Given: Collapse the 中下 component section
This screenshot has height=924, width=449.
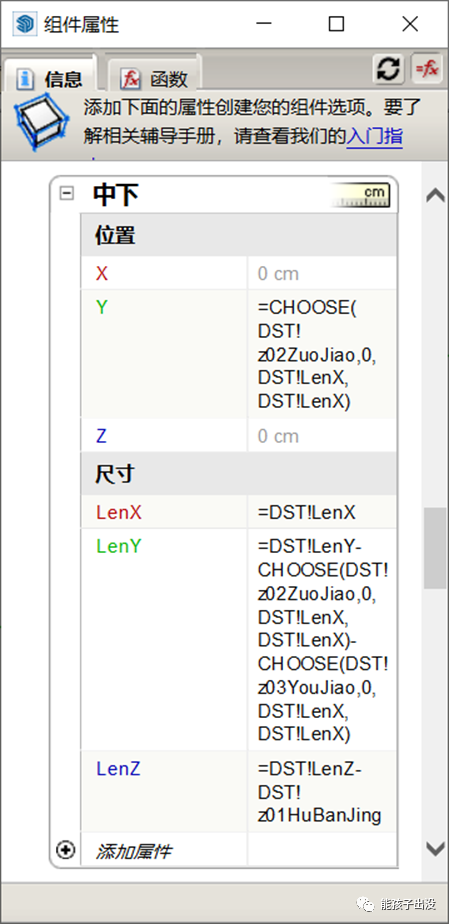Looking at the screenshot, I should pyautogui.click(x=67, y=193).
